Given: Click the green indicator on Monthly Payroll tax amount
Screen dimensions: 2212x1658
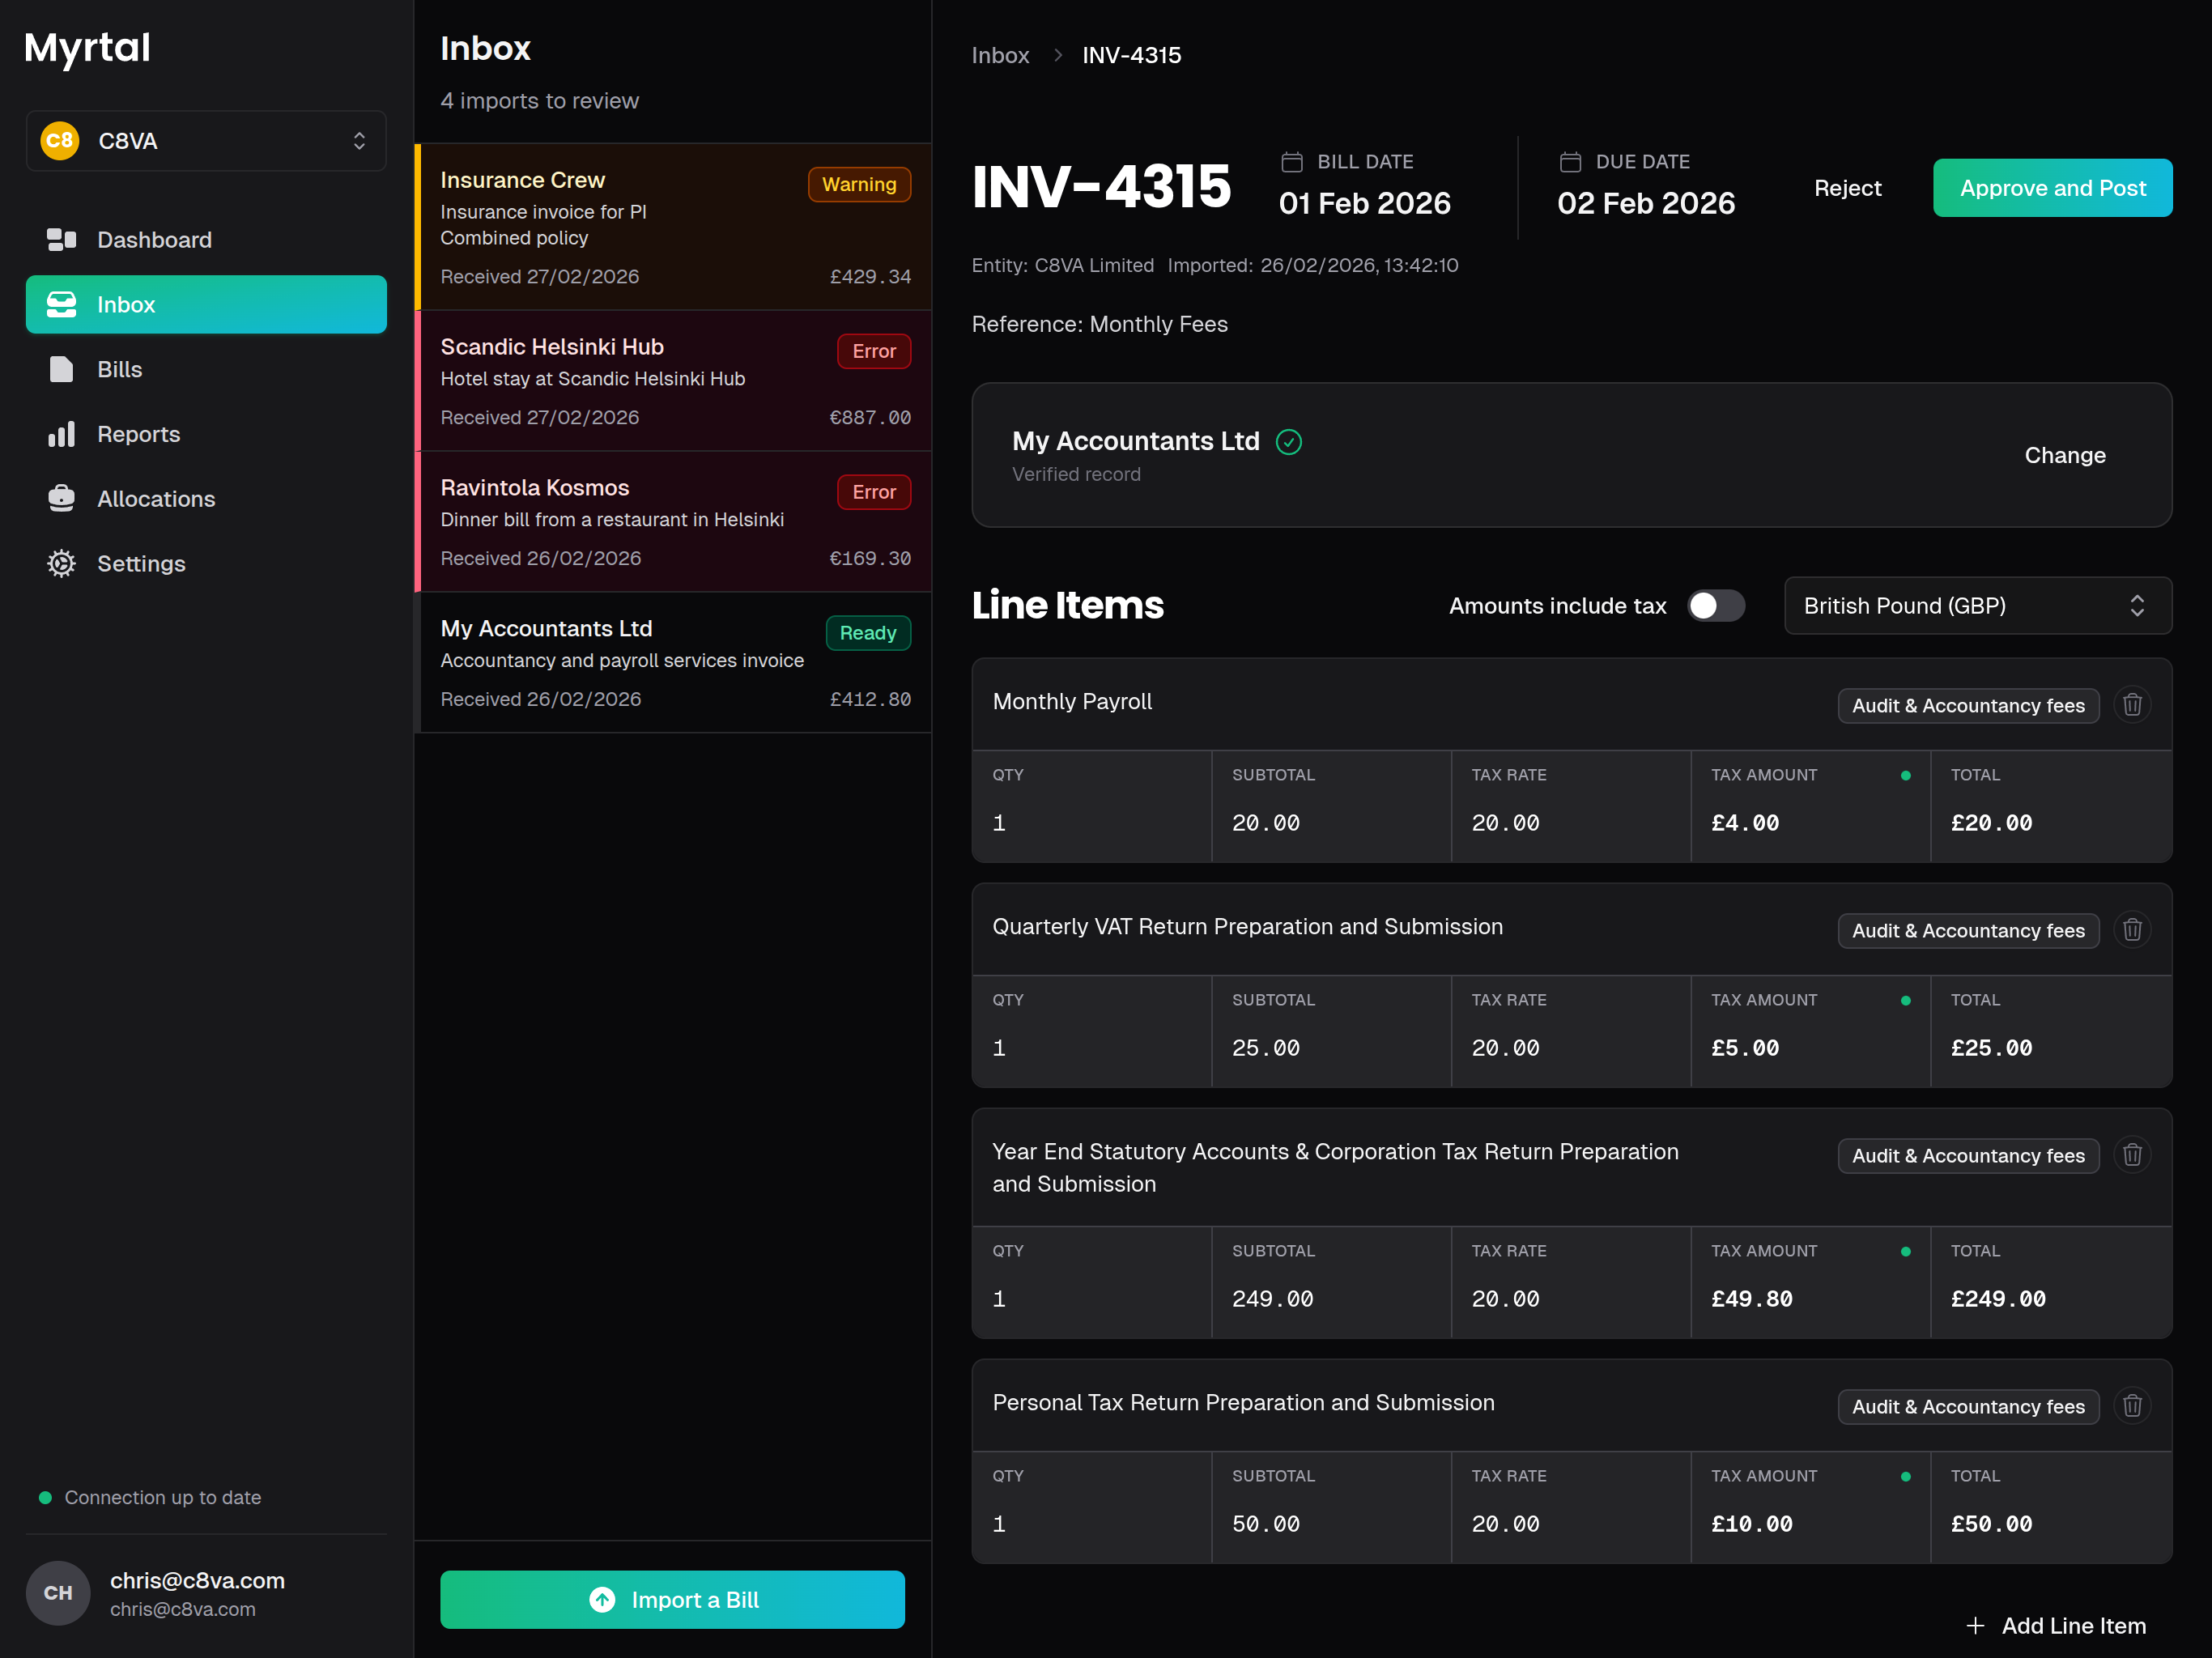Looking at the screenshot, I should (1906, 775).
